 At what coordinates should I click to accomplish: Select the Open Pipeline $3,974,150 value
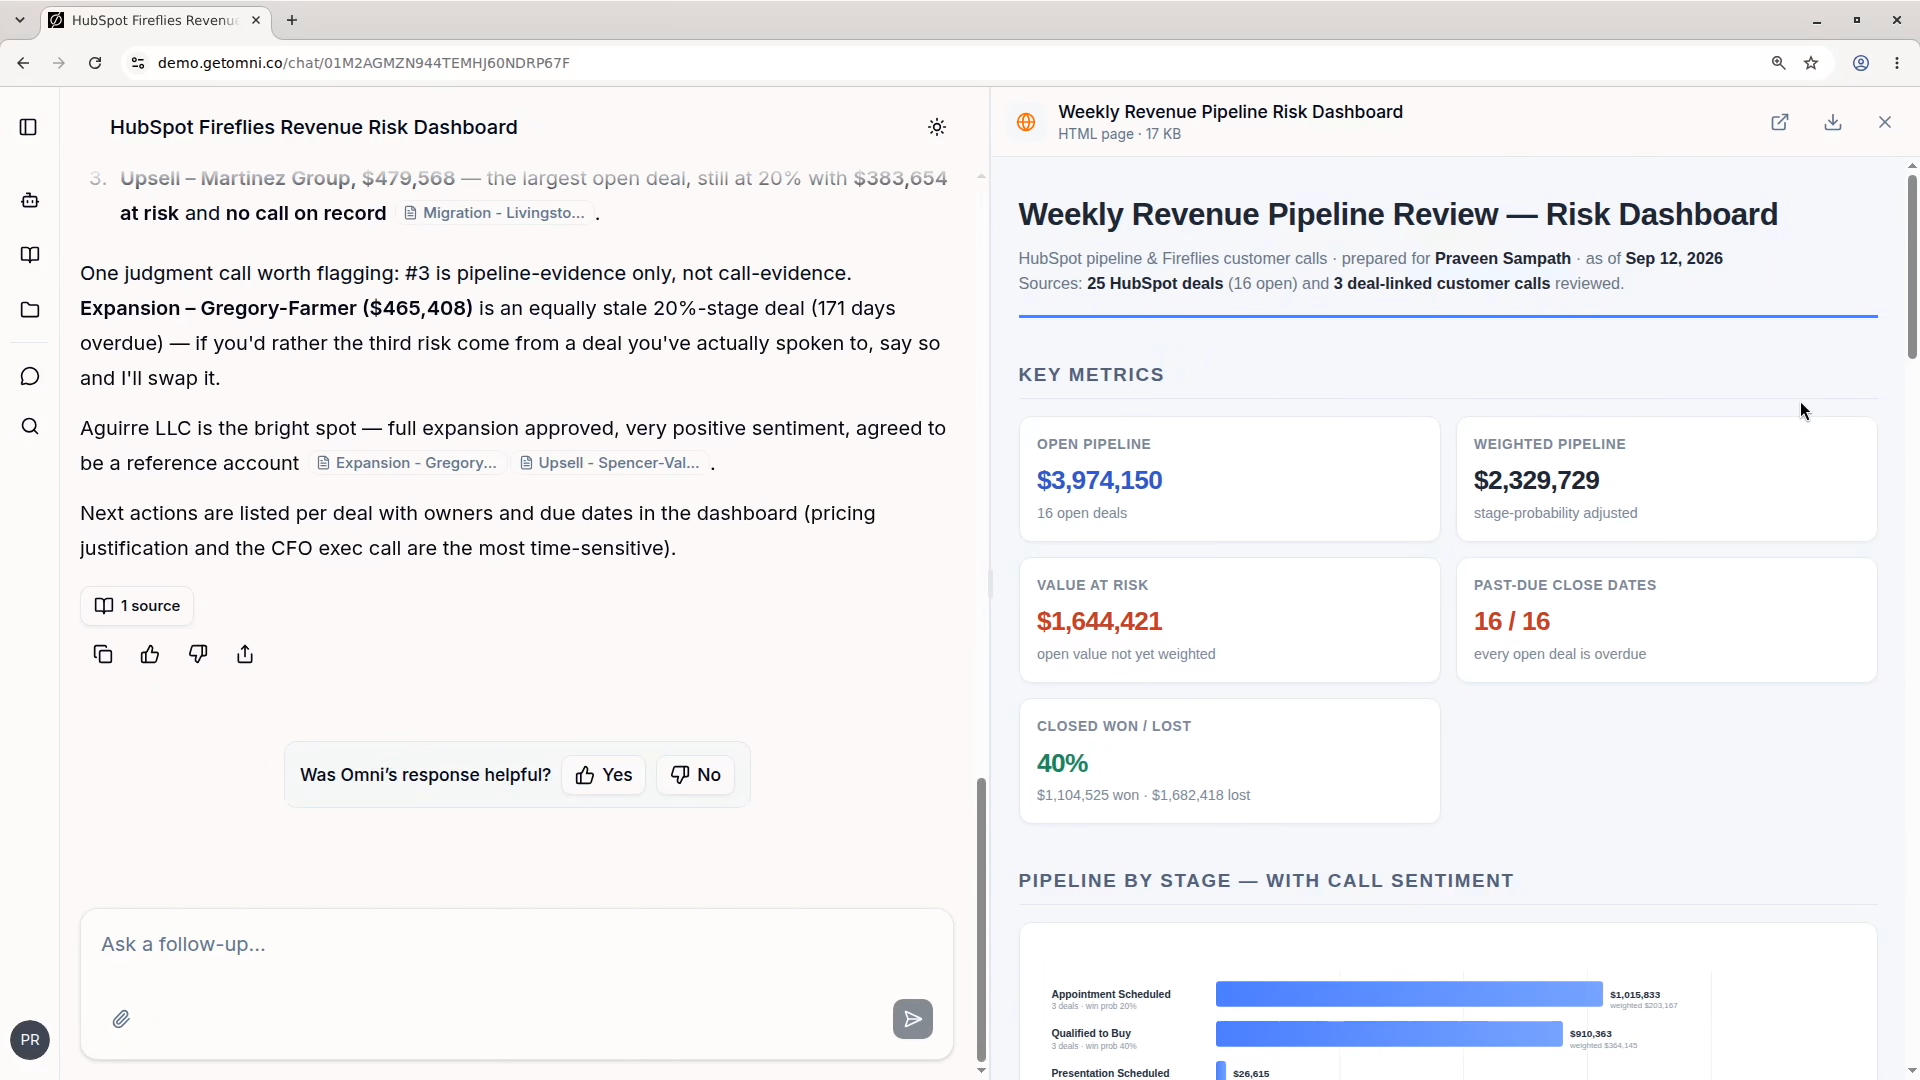pos(1099,481)
